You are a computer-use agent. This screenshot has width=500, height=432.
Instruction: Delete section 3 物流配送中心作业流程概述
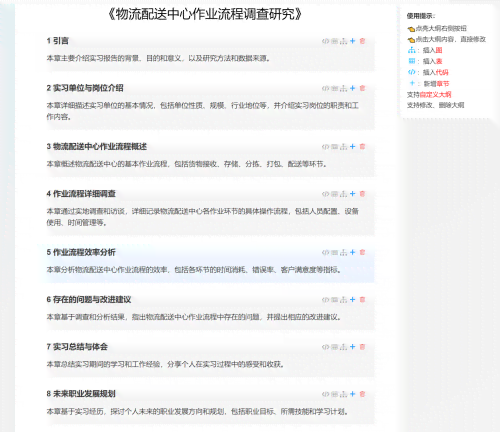click(x=363, y=147)
